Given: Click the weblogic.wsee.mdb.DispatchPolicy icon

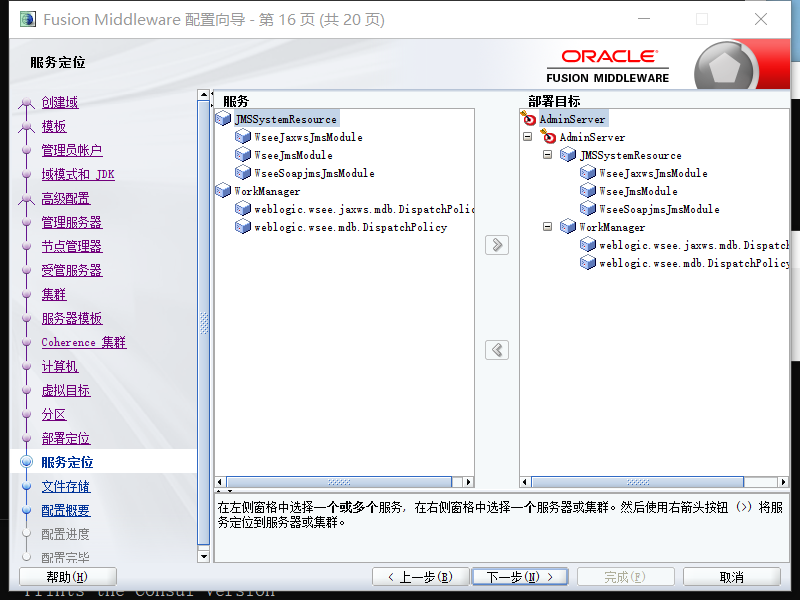Looking at the screenshot, I should click(x=243, y=226).
